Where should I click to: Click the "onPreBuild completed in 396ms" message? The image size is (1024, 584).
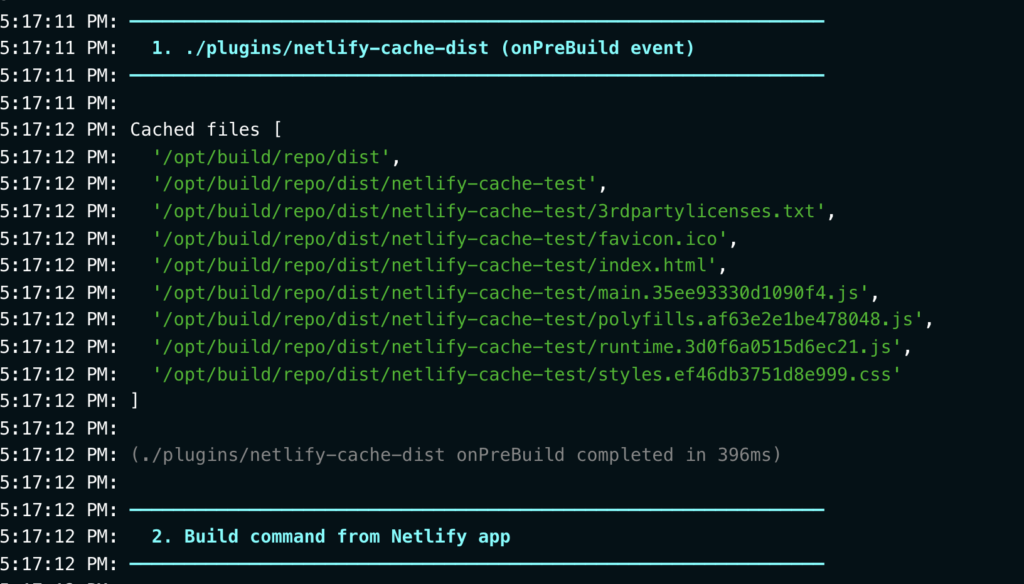click(x=455, y=454)
